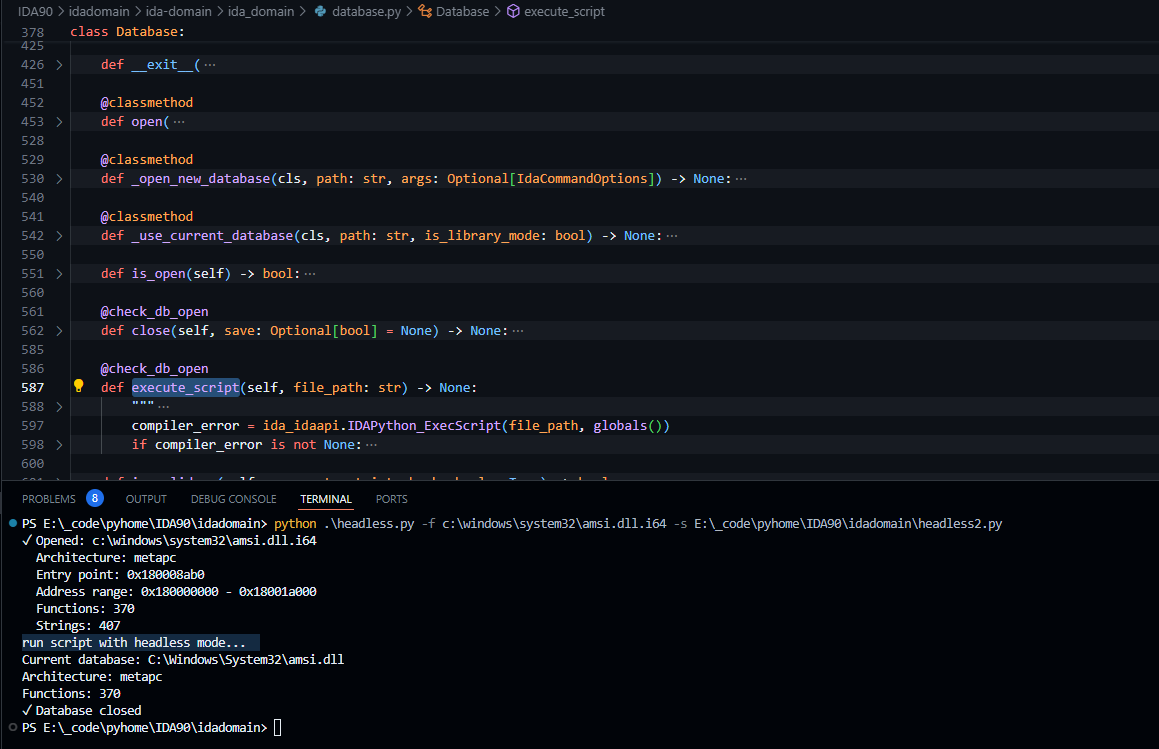Click the terminal prompt input cursor
This screenshot has width=1159, height=749.
[278, 728]
